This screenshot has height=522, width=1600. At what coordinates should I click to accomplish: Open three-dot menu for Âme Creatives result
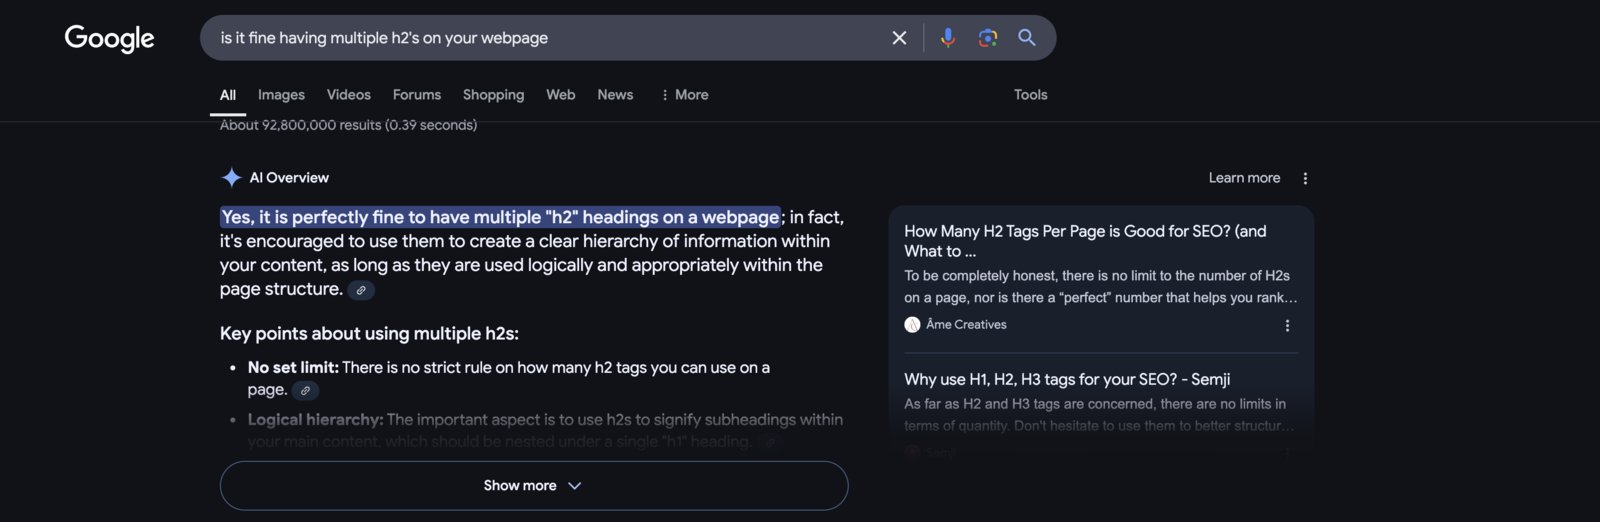click(x=1287, y=325)
